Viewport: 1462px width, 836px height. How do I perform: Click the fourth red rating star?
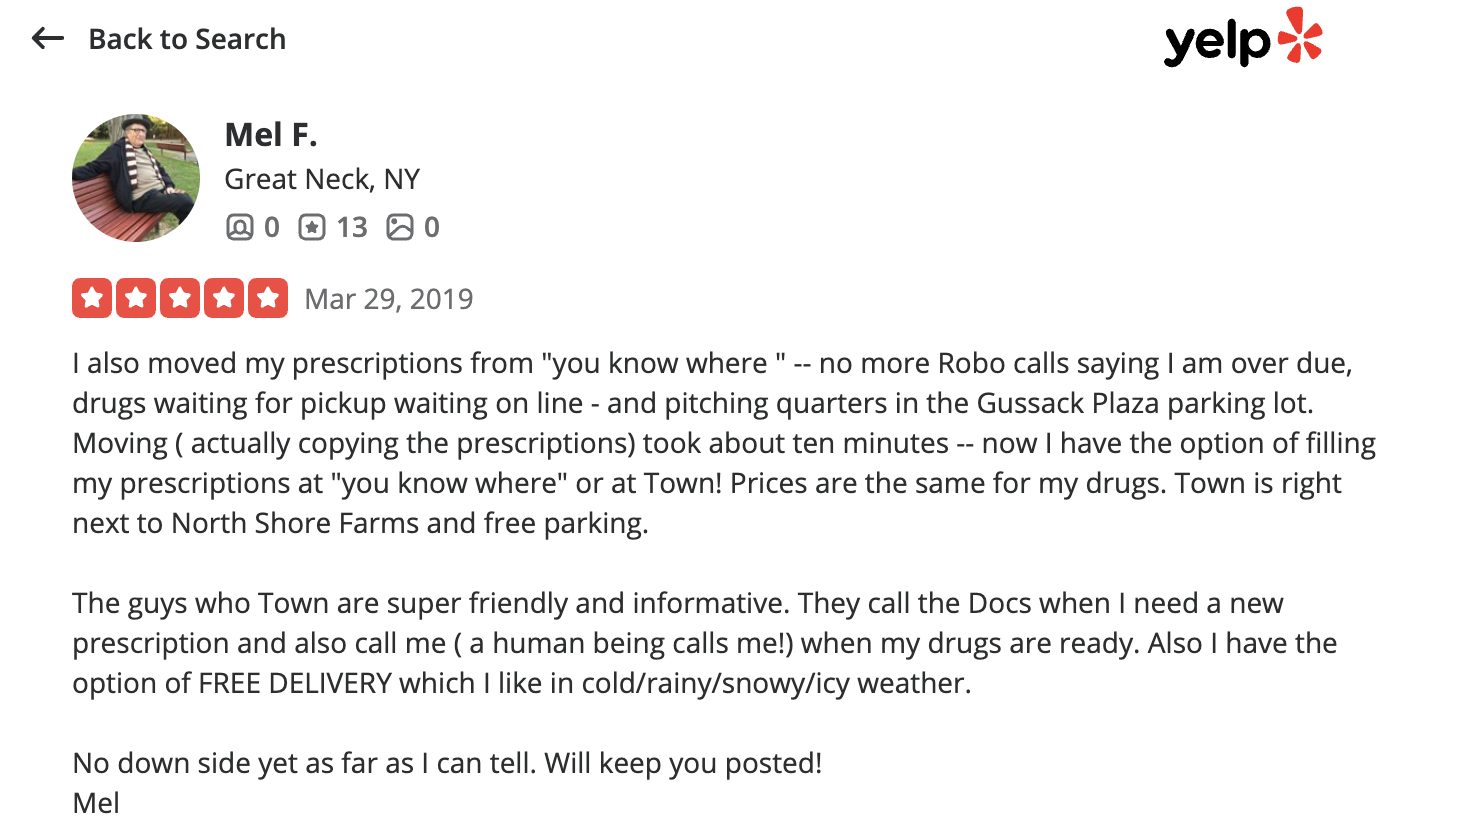(x=224, y=298)
